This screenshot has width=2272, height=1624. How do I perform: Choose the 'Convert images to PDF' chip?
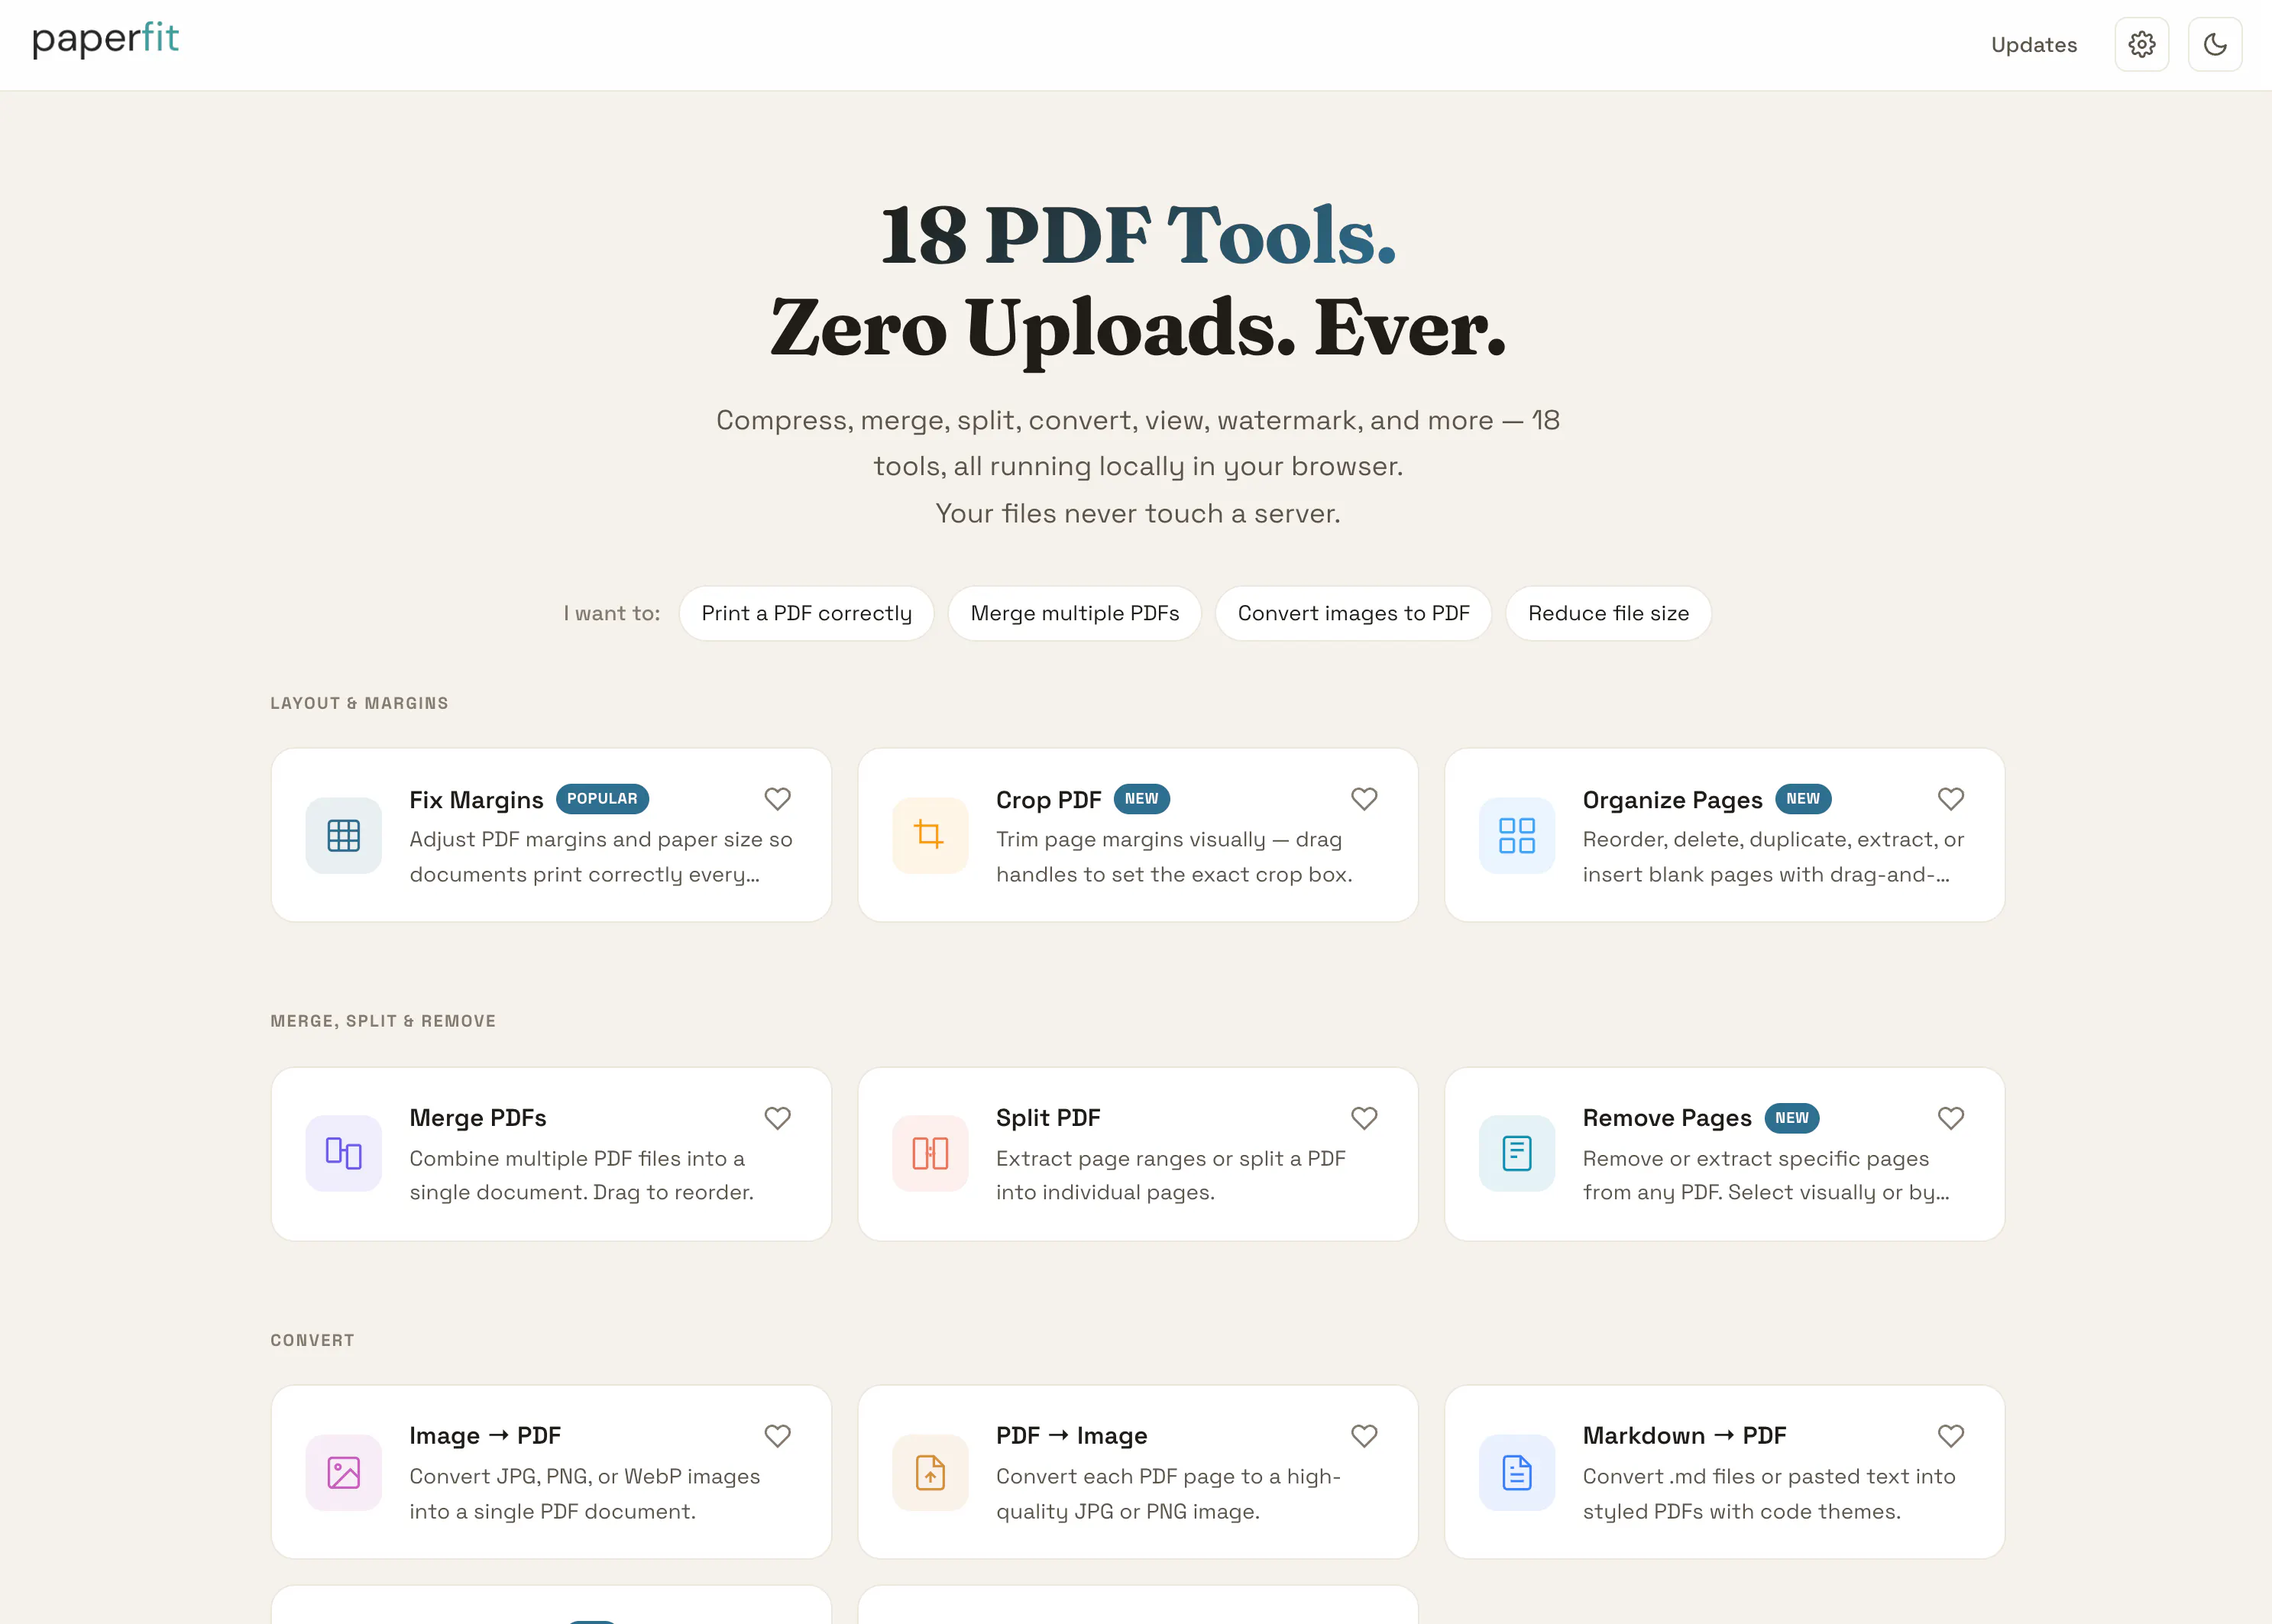pyautogui.click(x=1353, y=613)
